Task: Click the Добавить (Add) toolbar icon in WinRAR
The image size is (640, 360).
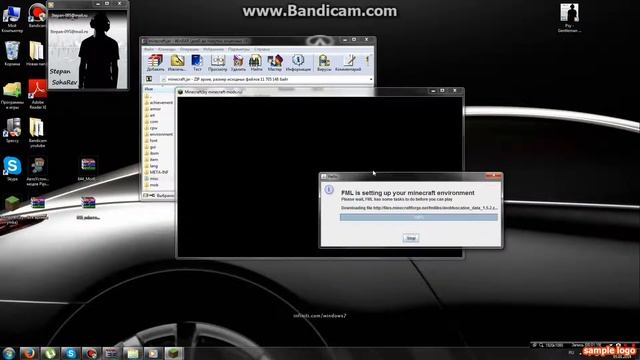Action: tap(155, 63)
